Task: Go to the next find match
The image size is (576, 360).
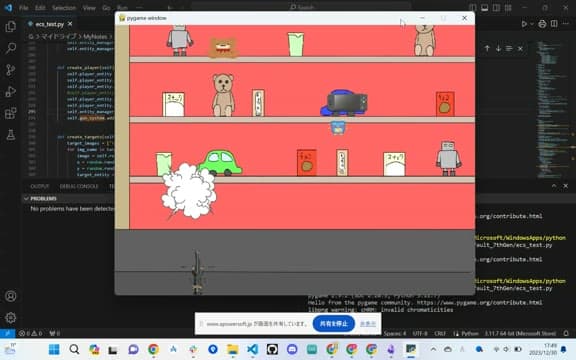Action: 498,48
